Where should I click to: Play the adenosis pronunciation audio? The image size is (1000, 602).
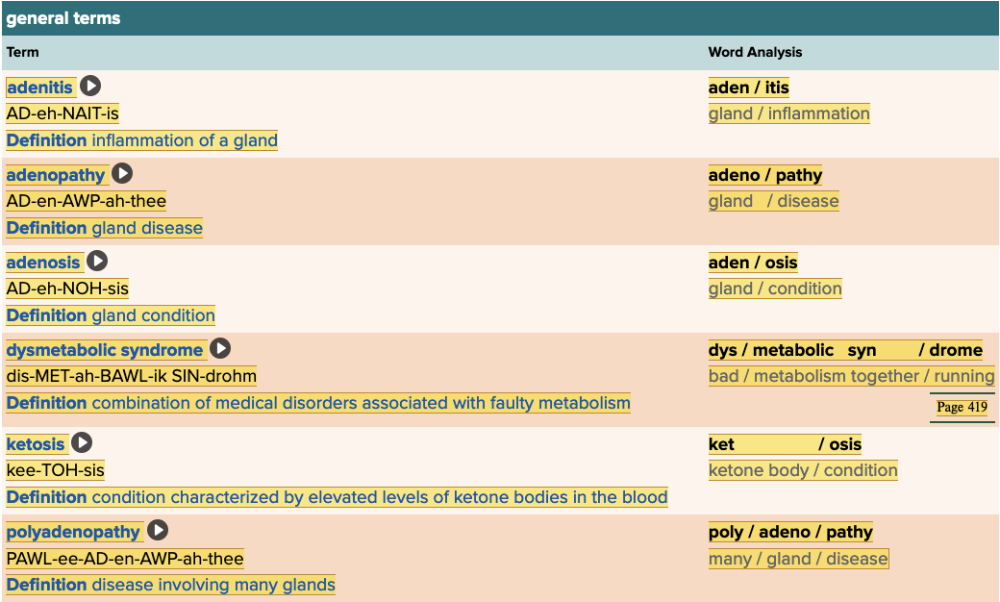coord(97,262)
